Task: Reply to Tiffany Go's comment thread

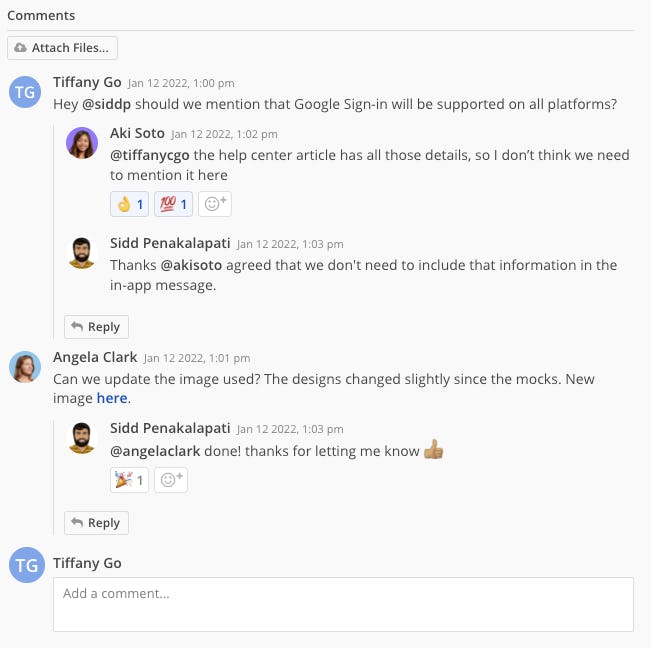Action: click(x=96, y=327)
